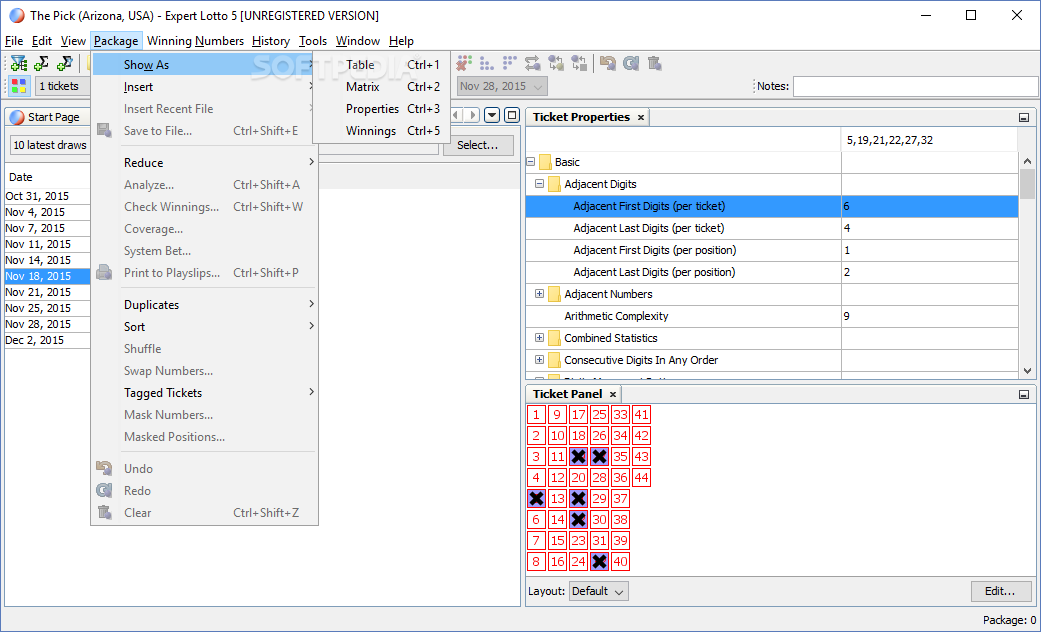
Task: Click the scroll-tabs-right arrow icon
Action: click(471, 116)
